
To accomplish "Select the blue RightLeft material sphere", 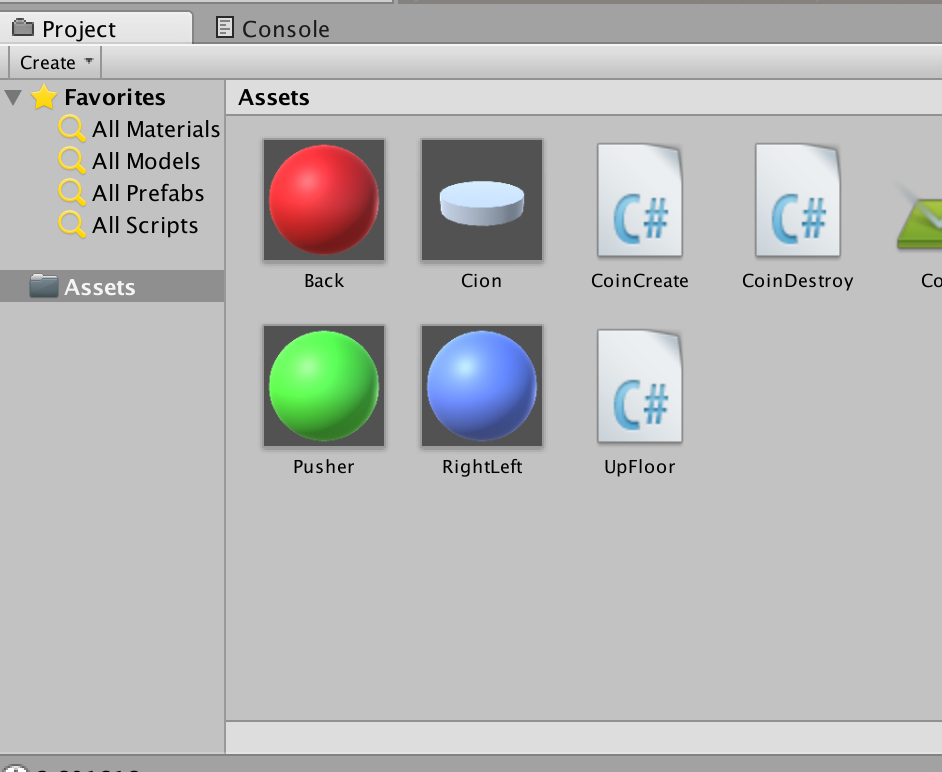I will click(x=482, y=386).
